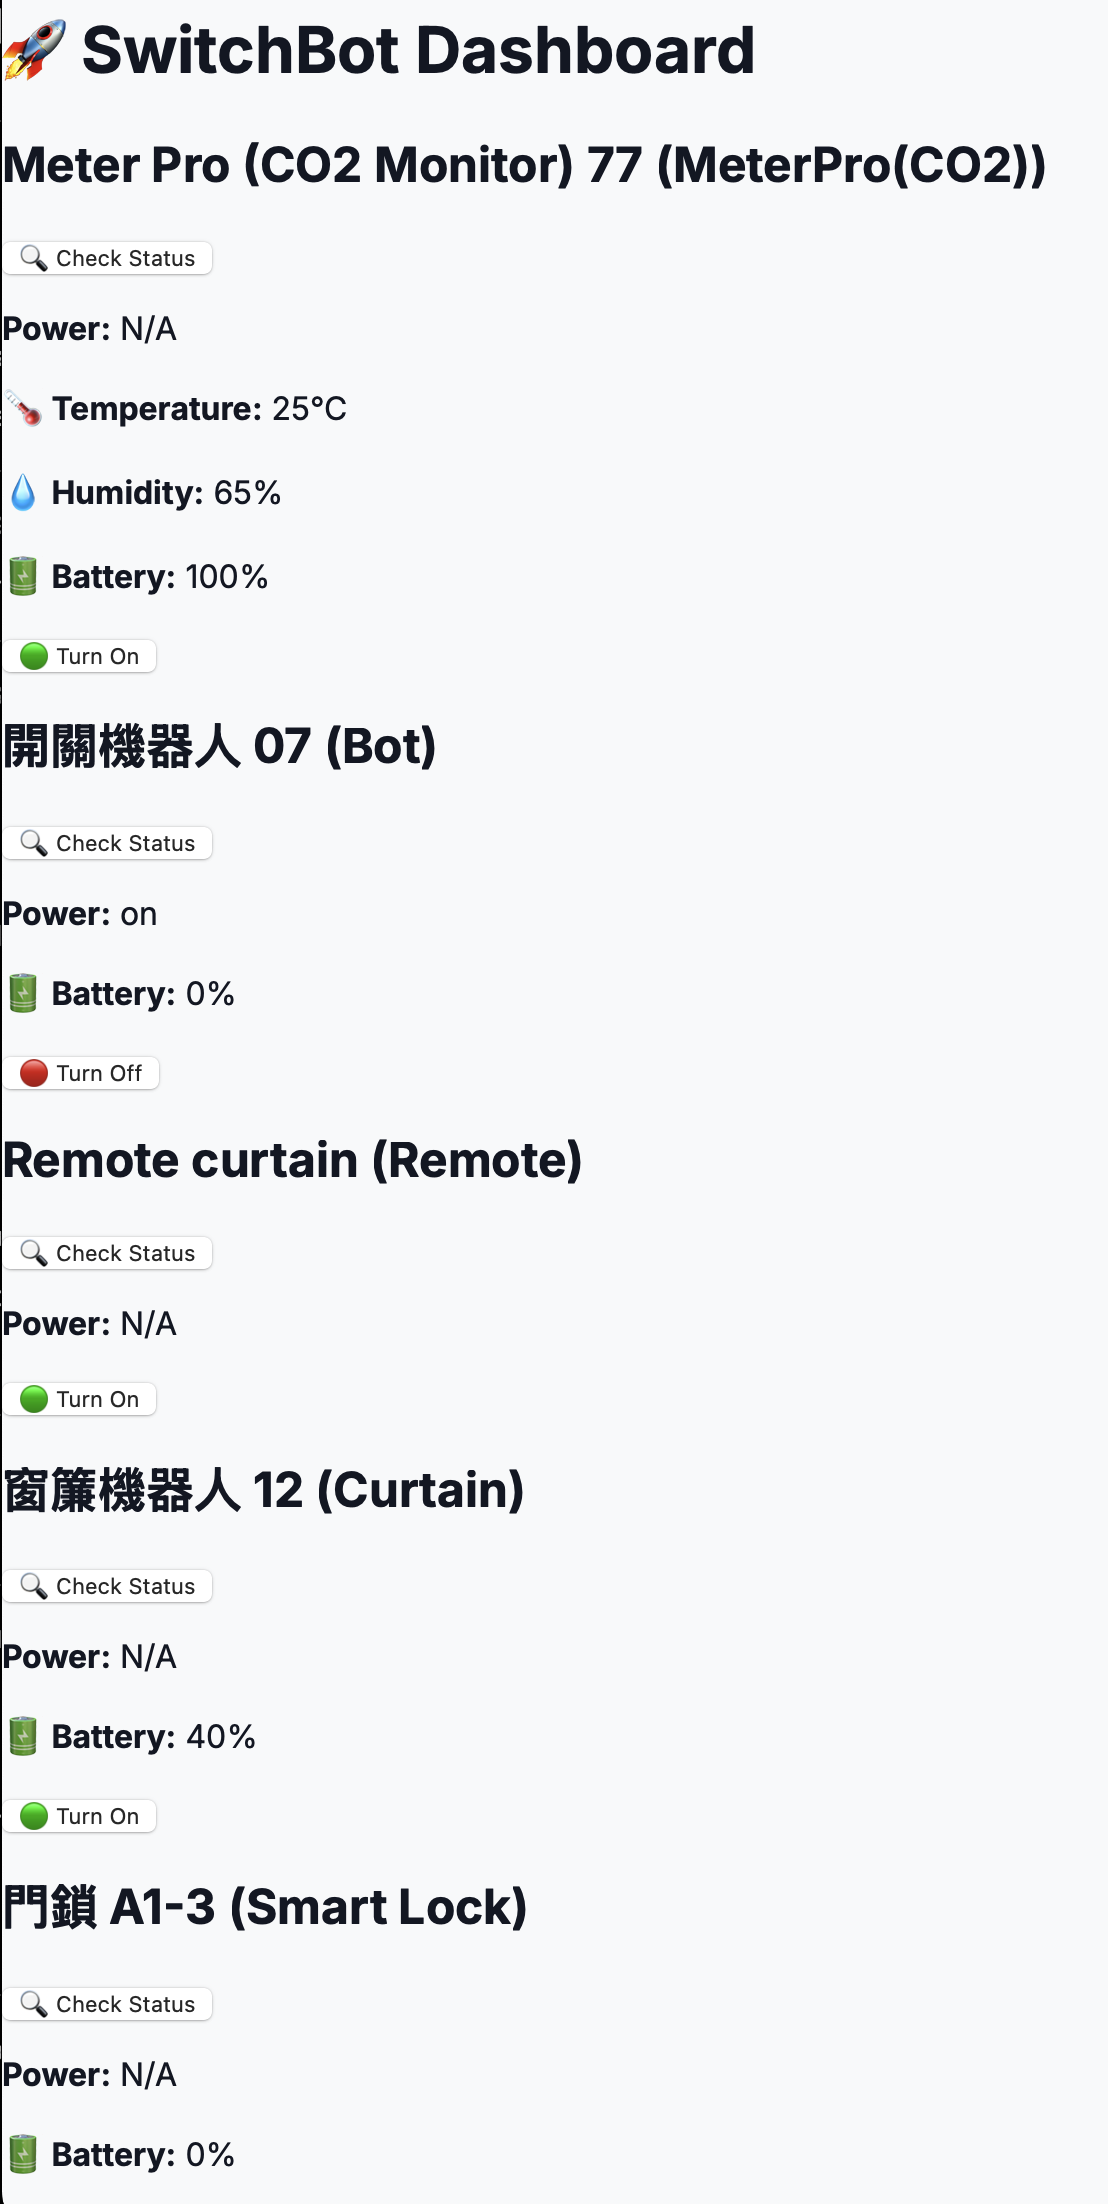
Task: Turn On the 12 Curtain device
Action: (80, 1816)
